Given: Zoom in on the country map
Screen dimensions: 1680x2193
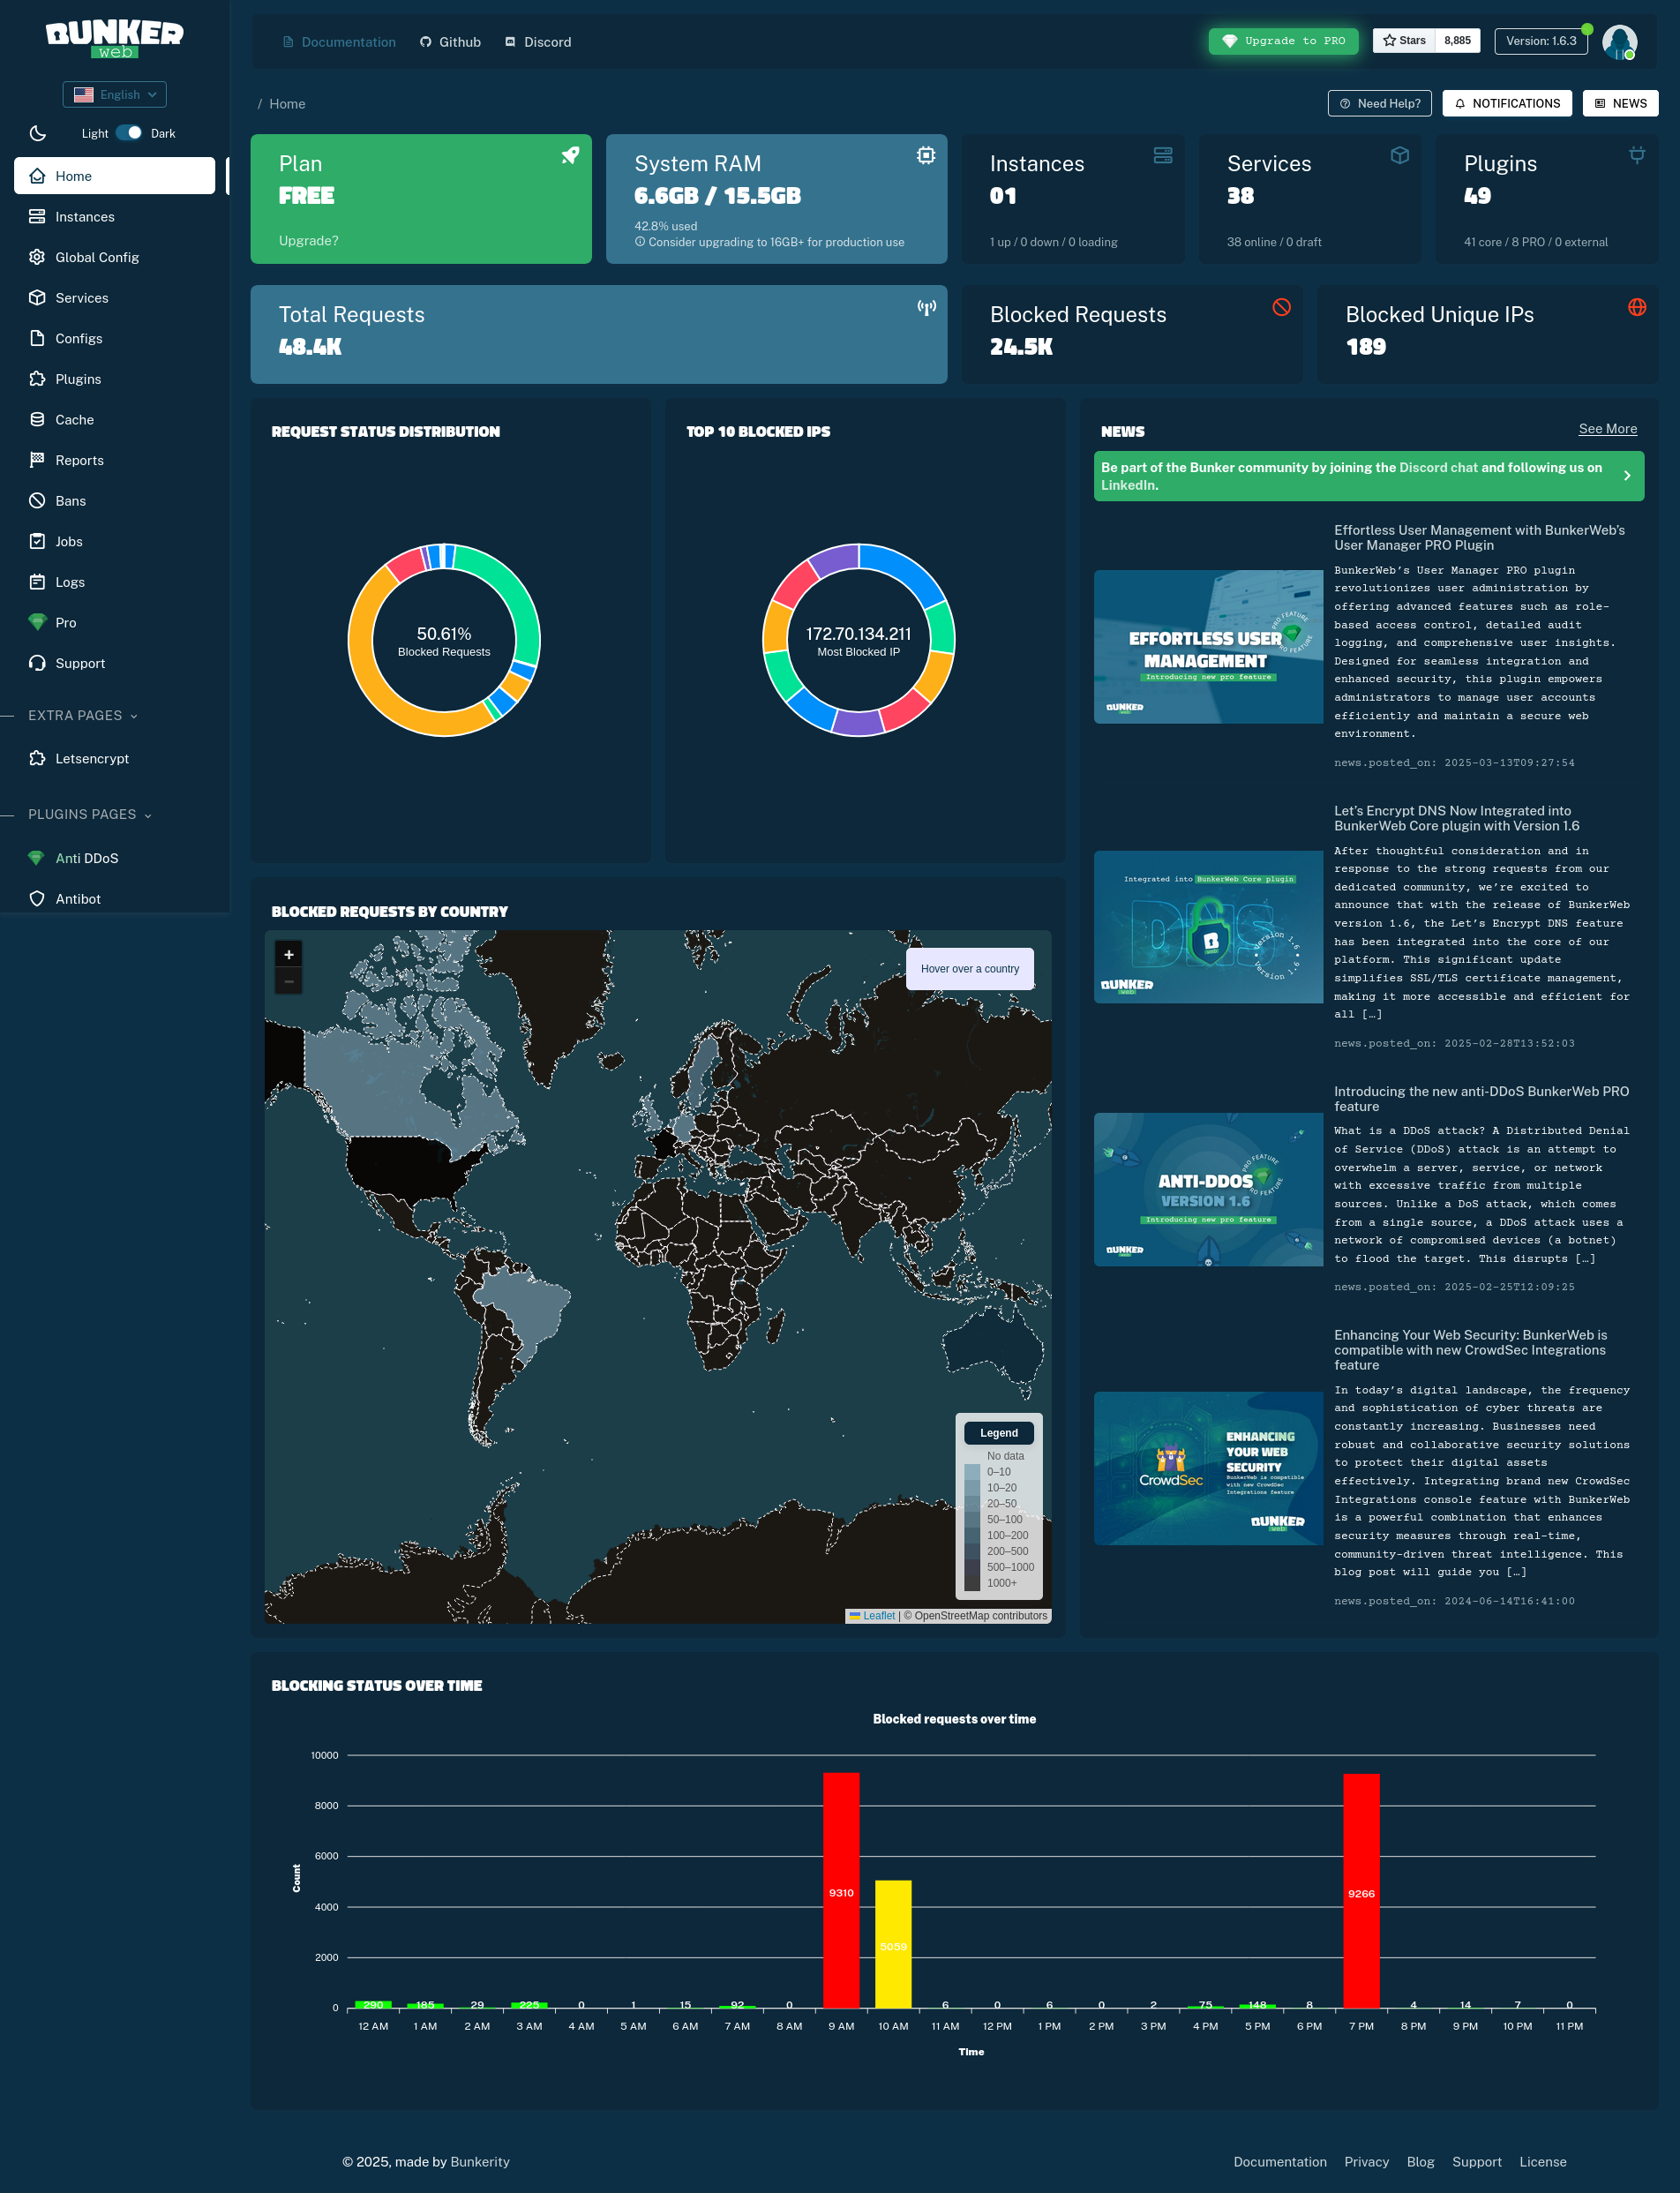Looking at the screenshot, I should pyautogui.click(x=289, y=955).
